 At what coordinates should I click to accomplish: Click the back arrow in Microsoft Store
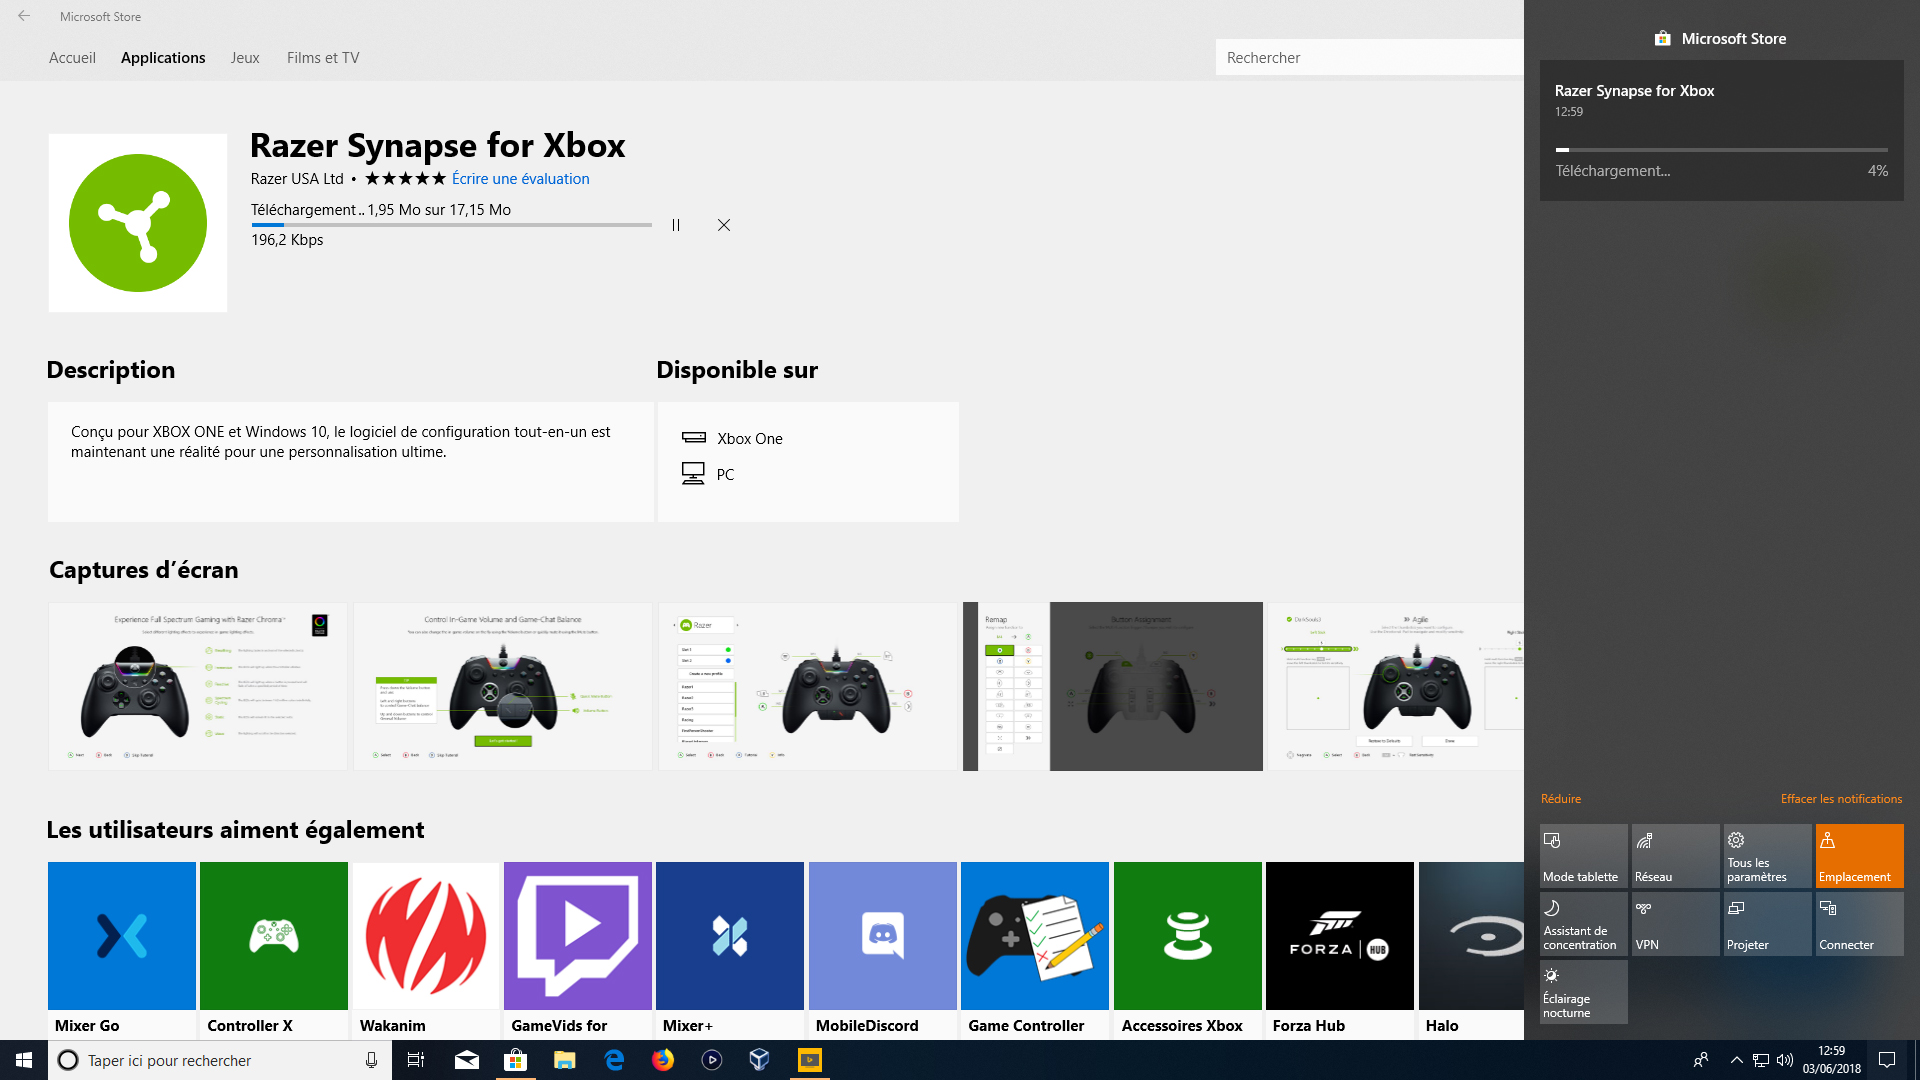coord(22,15)
